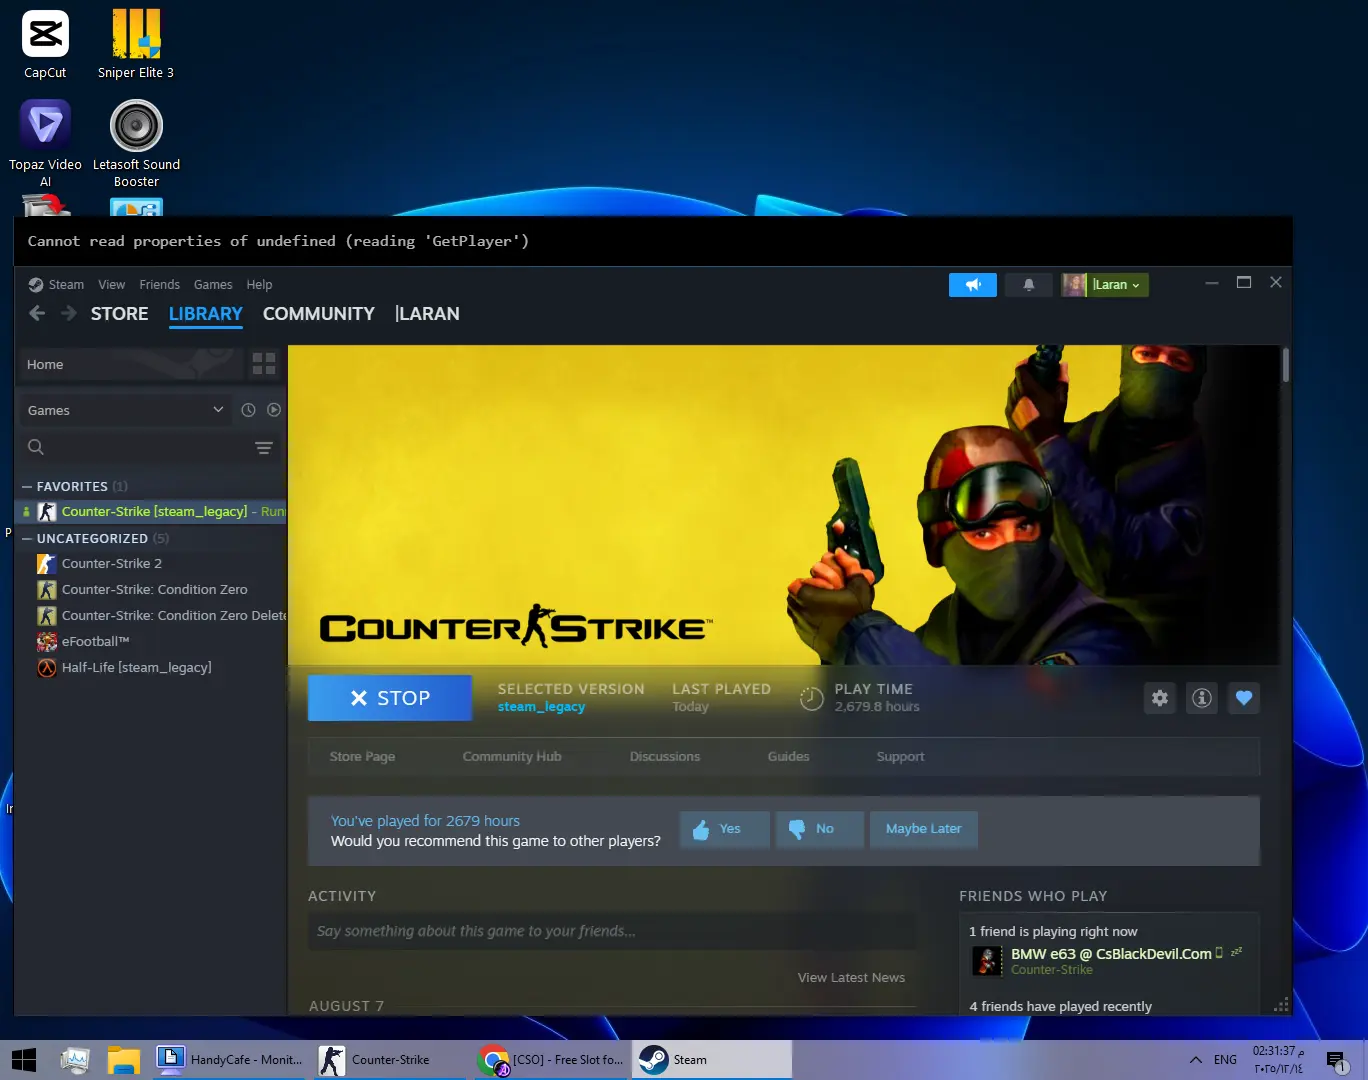This screenshot has width=1368, height=1080.
Task: Open the Discussions link
Action: tap(665, 757)
